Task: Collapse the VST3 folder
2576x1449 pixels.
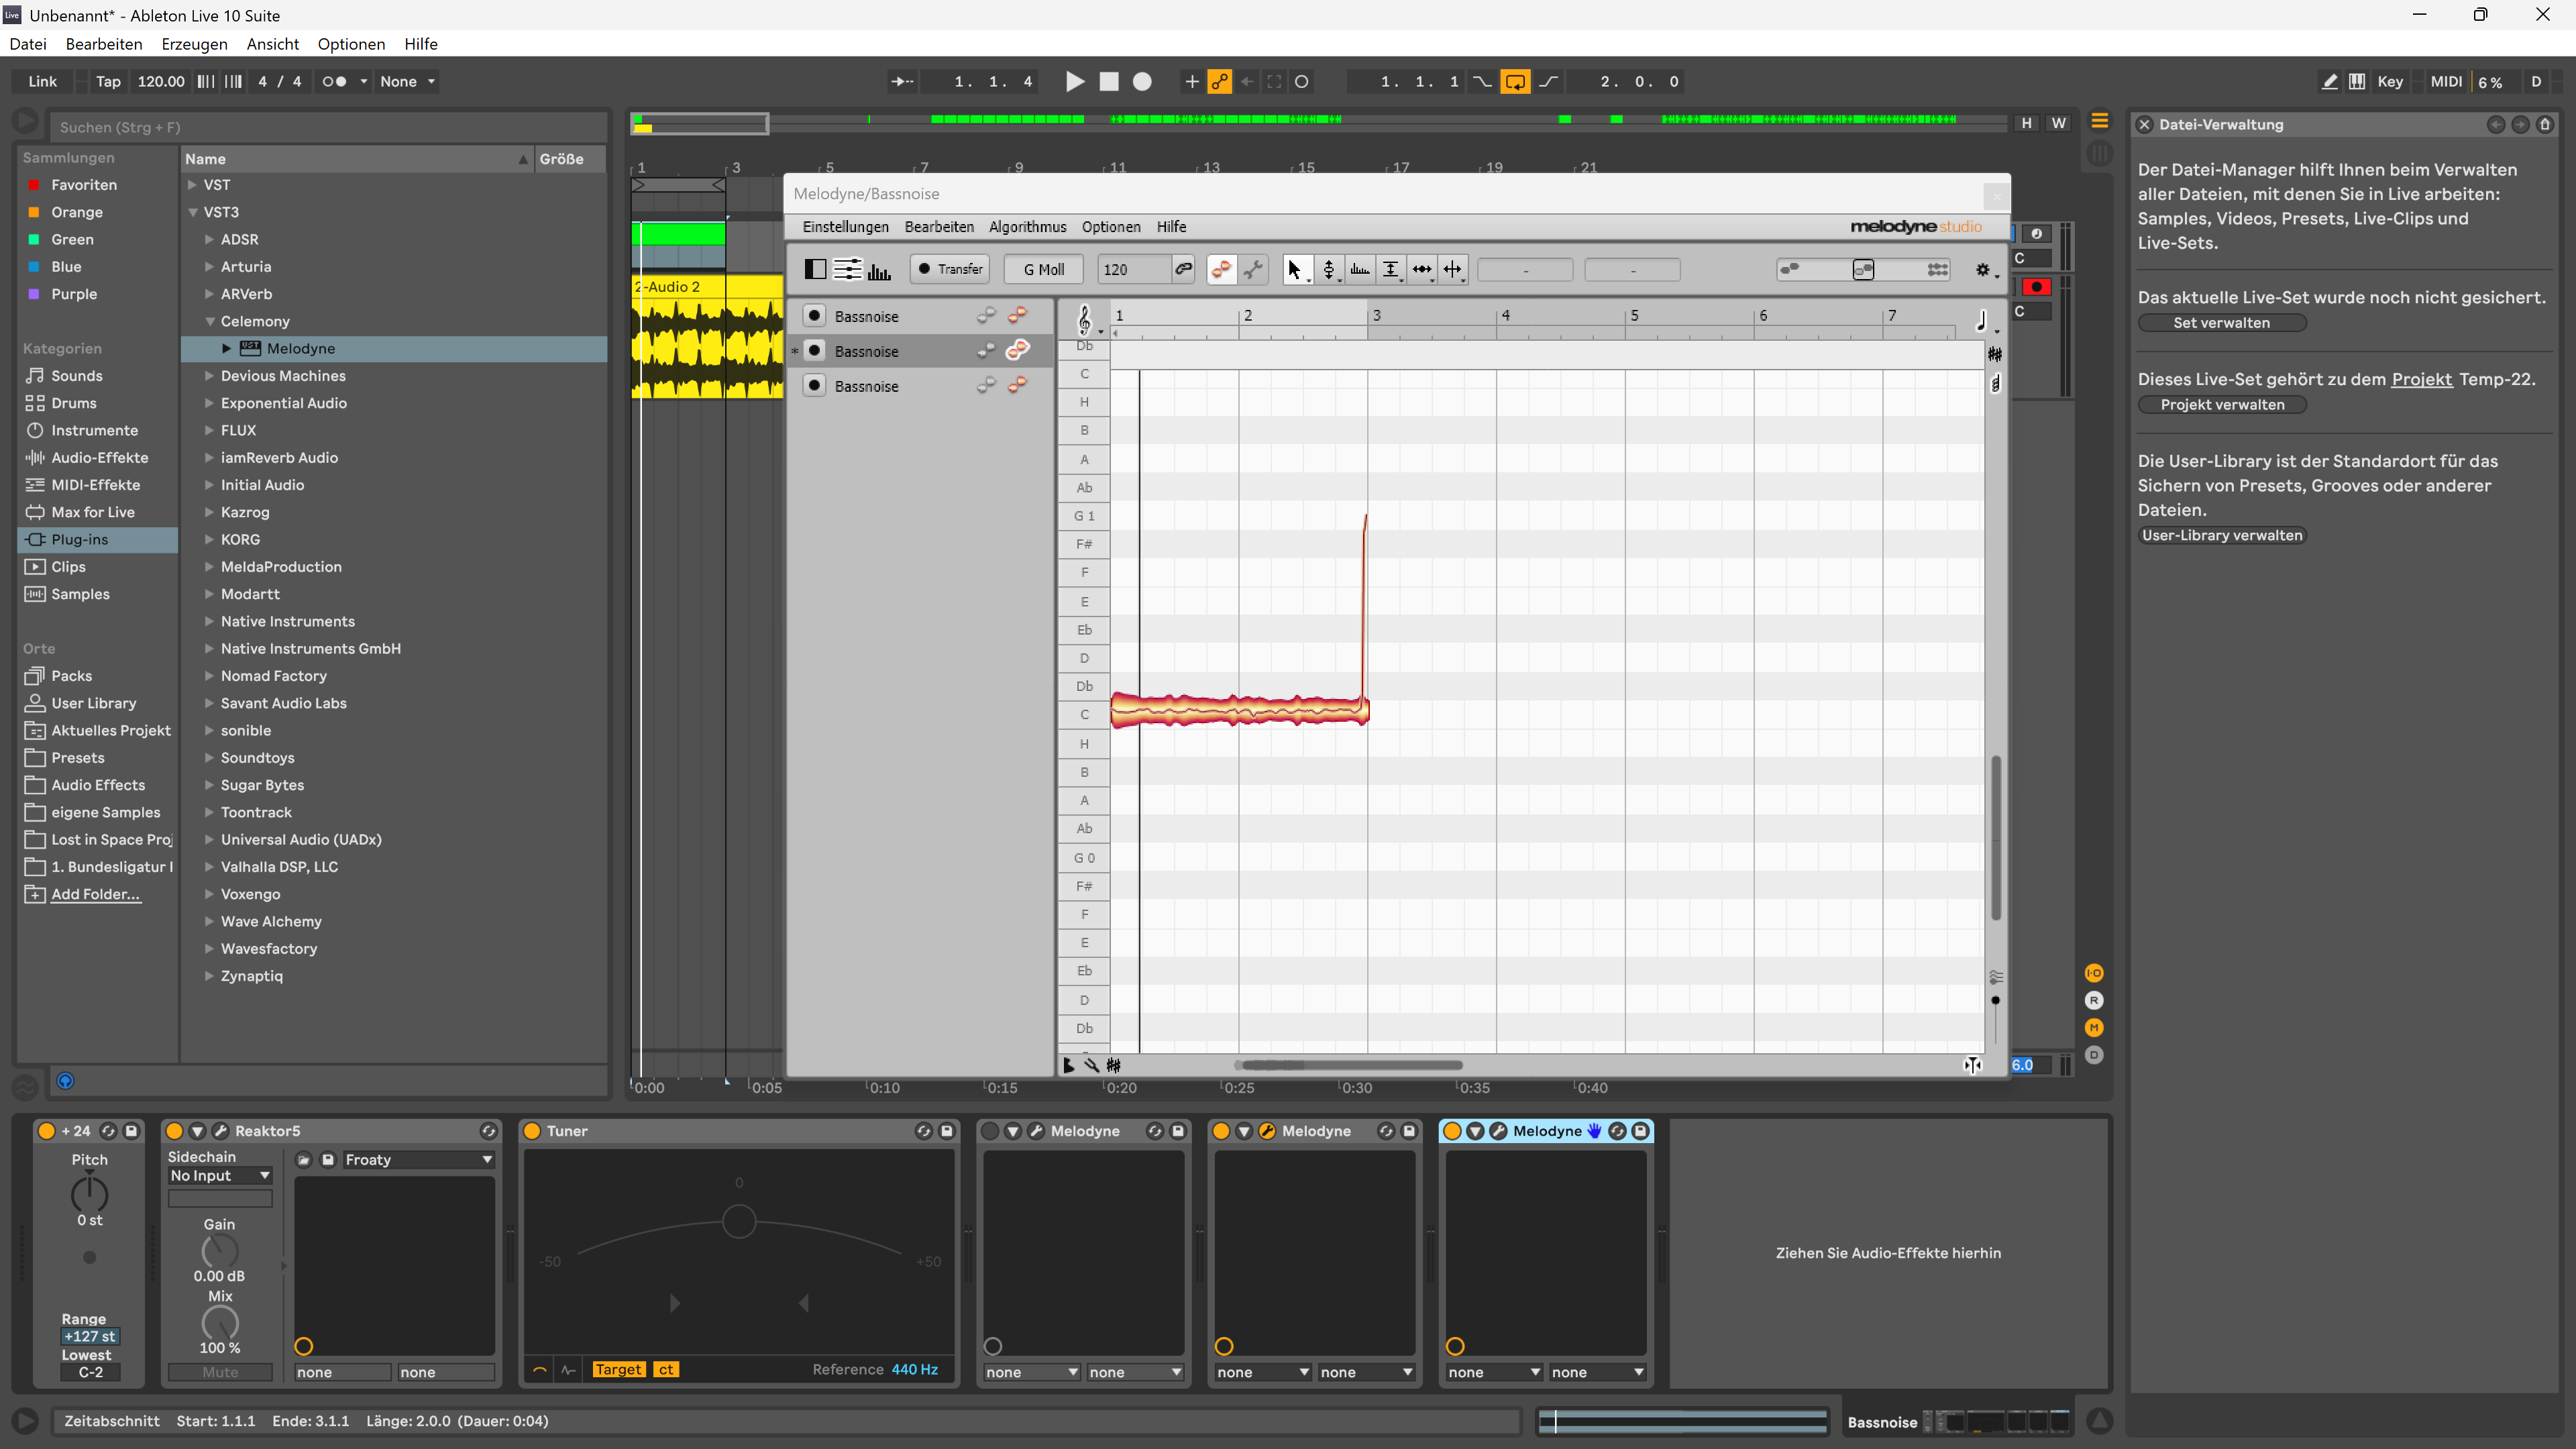Action: [192, 212]
